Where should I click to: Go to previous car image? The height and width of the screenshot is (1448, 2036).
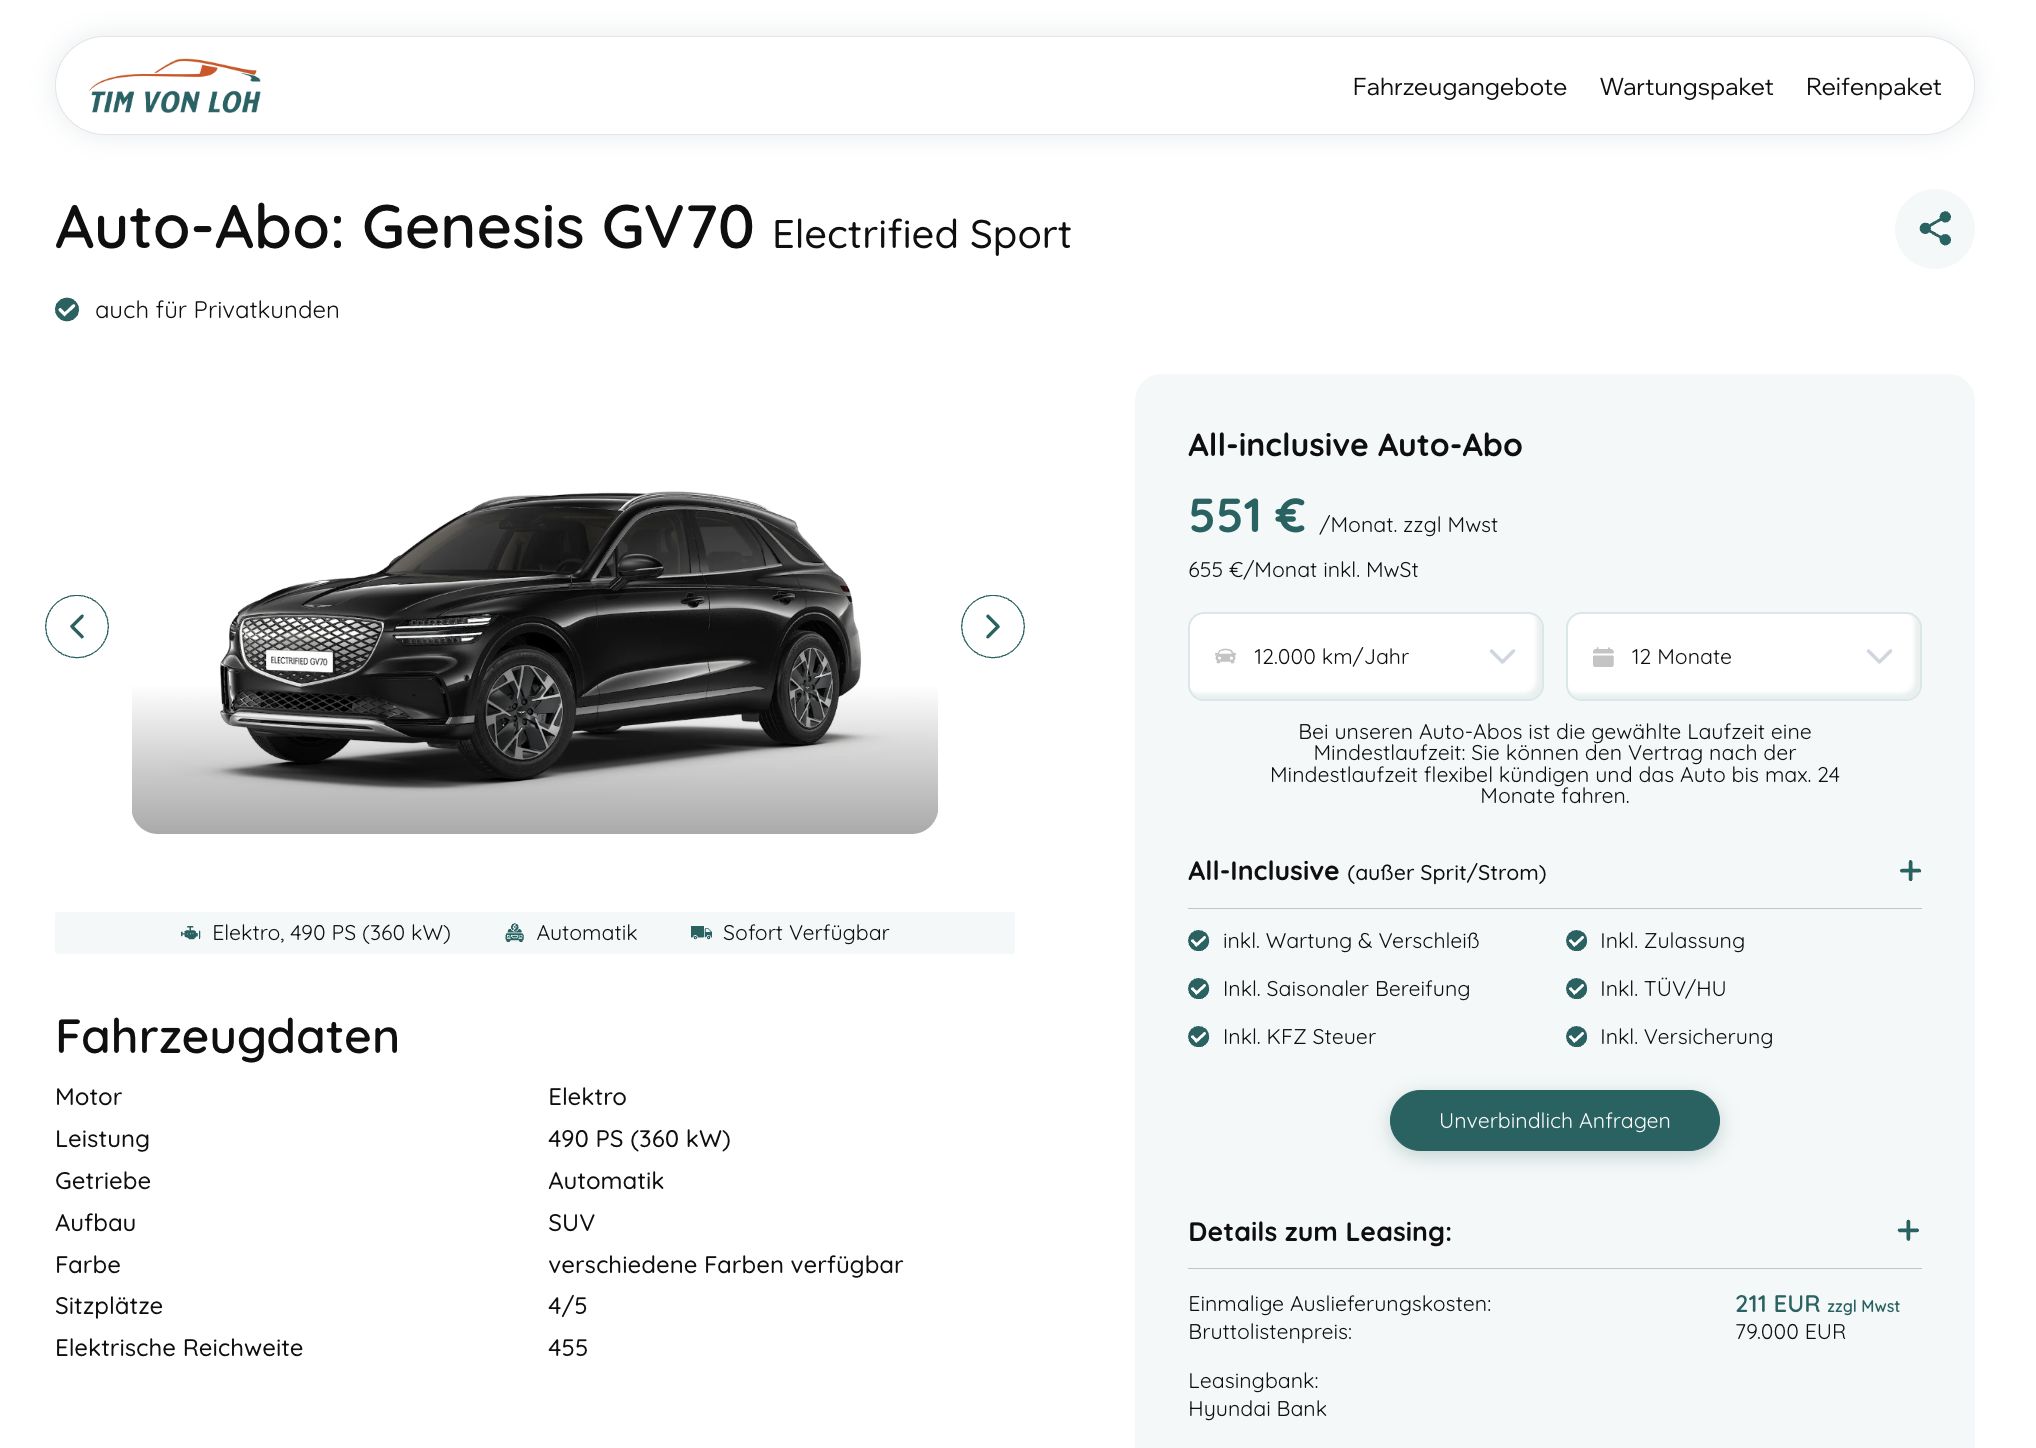click(x=77, y=627)
